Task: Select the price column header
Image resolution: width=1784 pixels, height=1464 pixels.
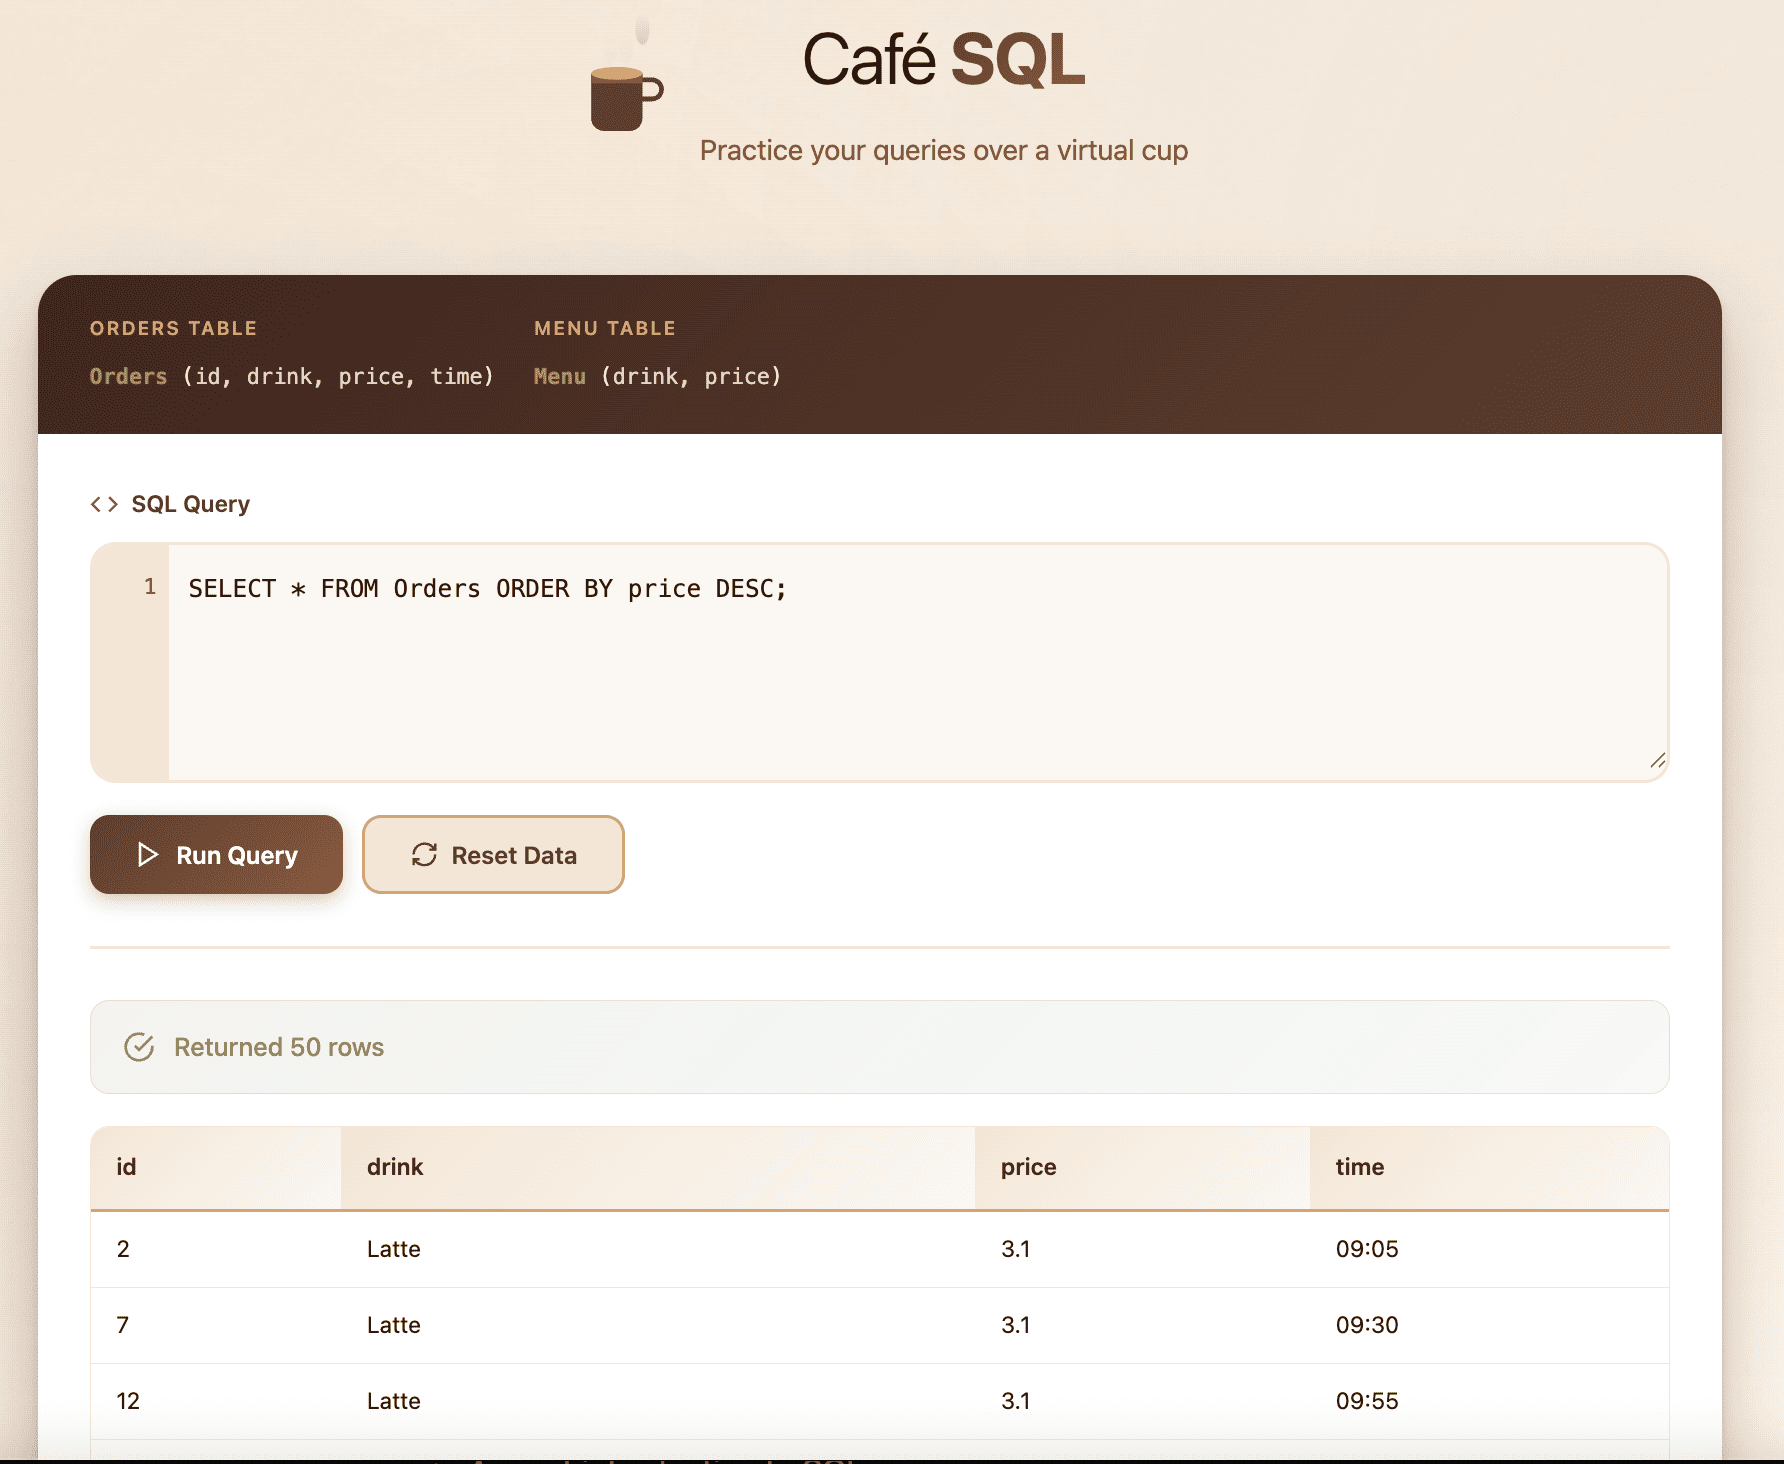Action: click(1027, 1167)
